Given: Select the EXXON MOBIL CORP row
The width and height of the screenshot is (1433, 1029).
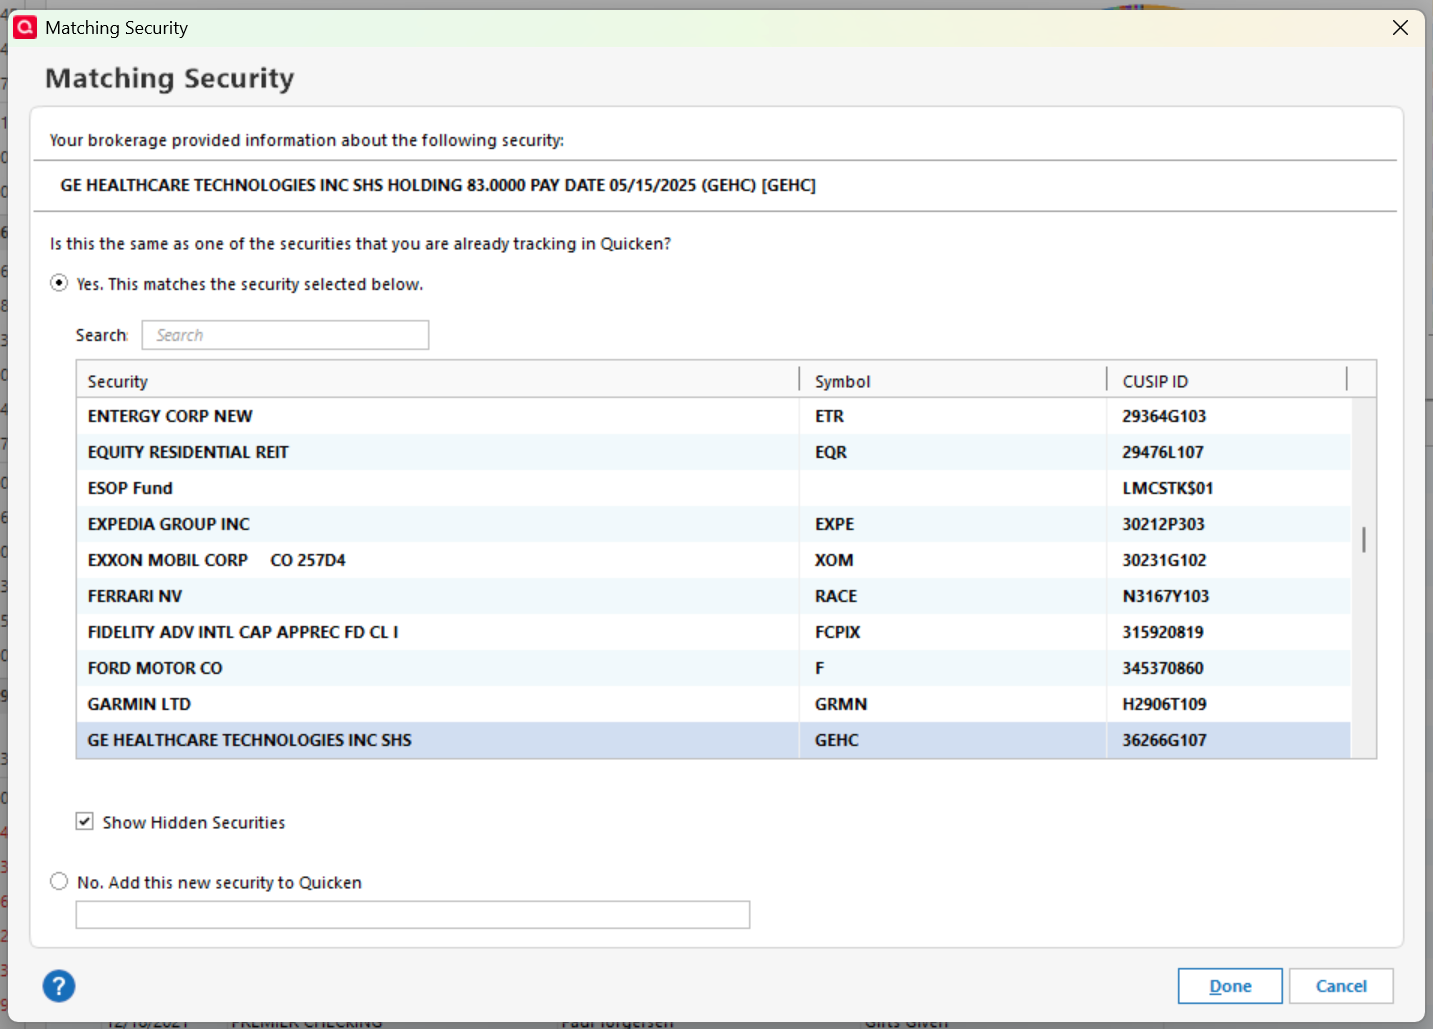Looking at the screenshot, I should pyautogui.click(x=714, y=560).
